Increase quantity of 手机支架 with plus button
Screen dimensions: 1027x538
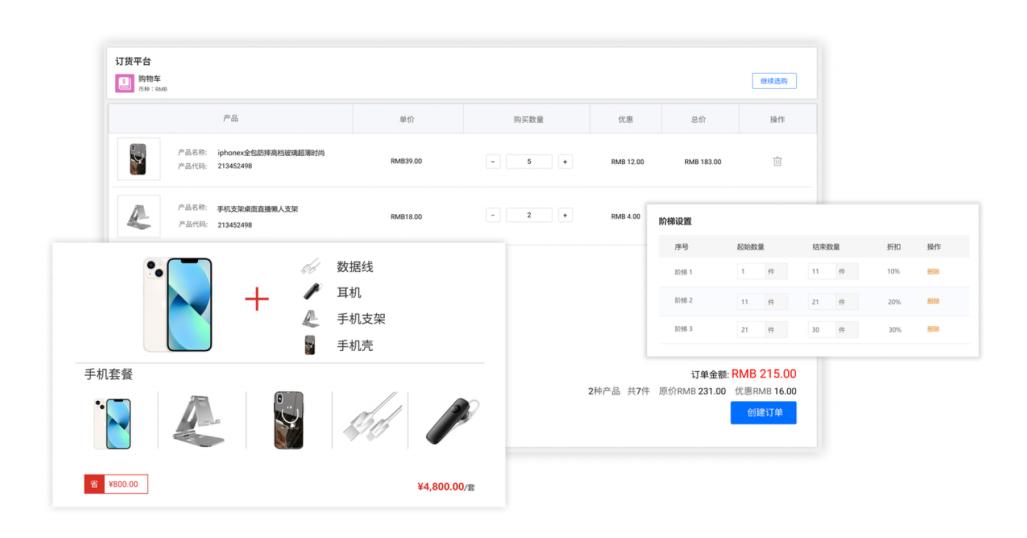click(565, 215)
